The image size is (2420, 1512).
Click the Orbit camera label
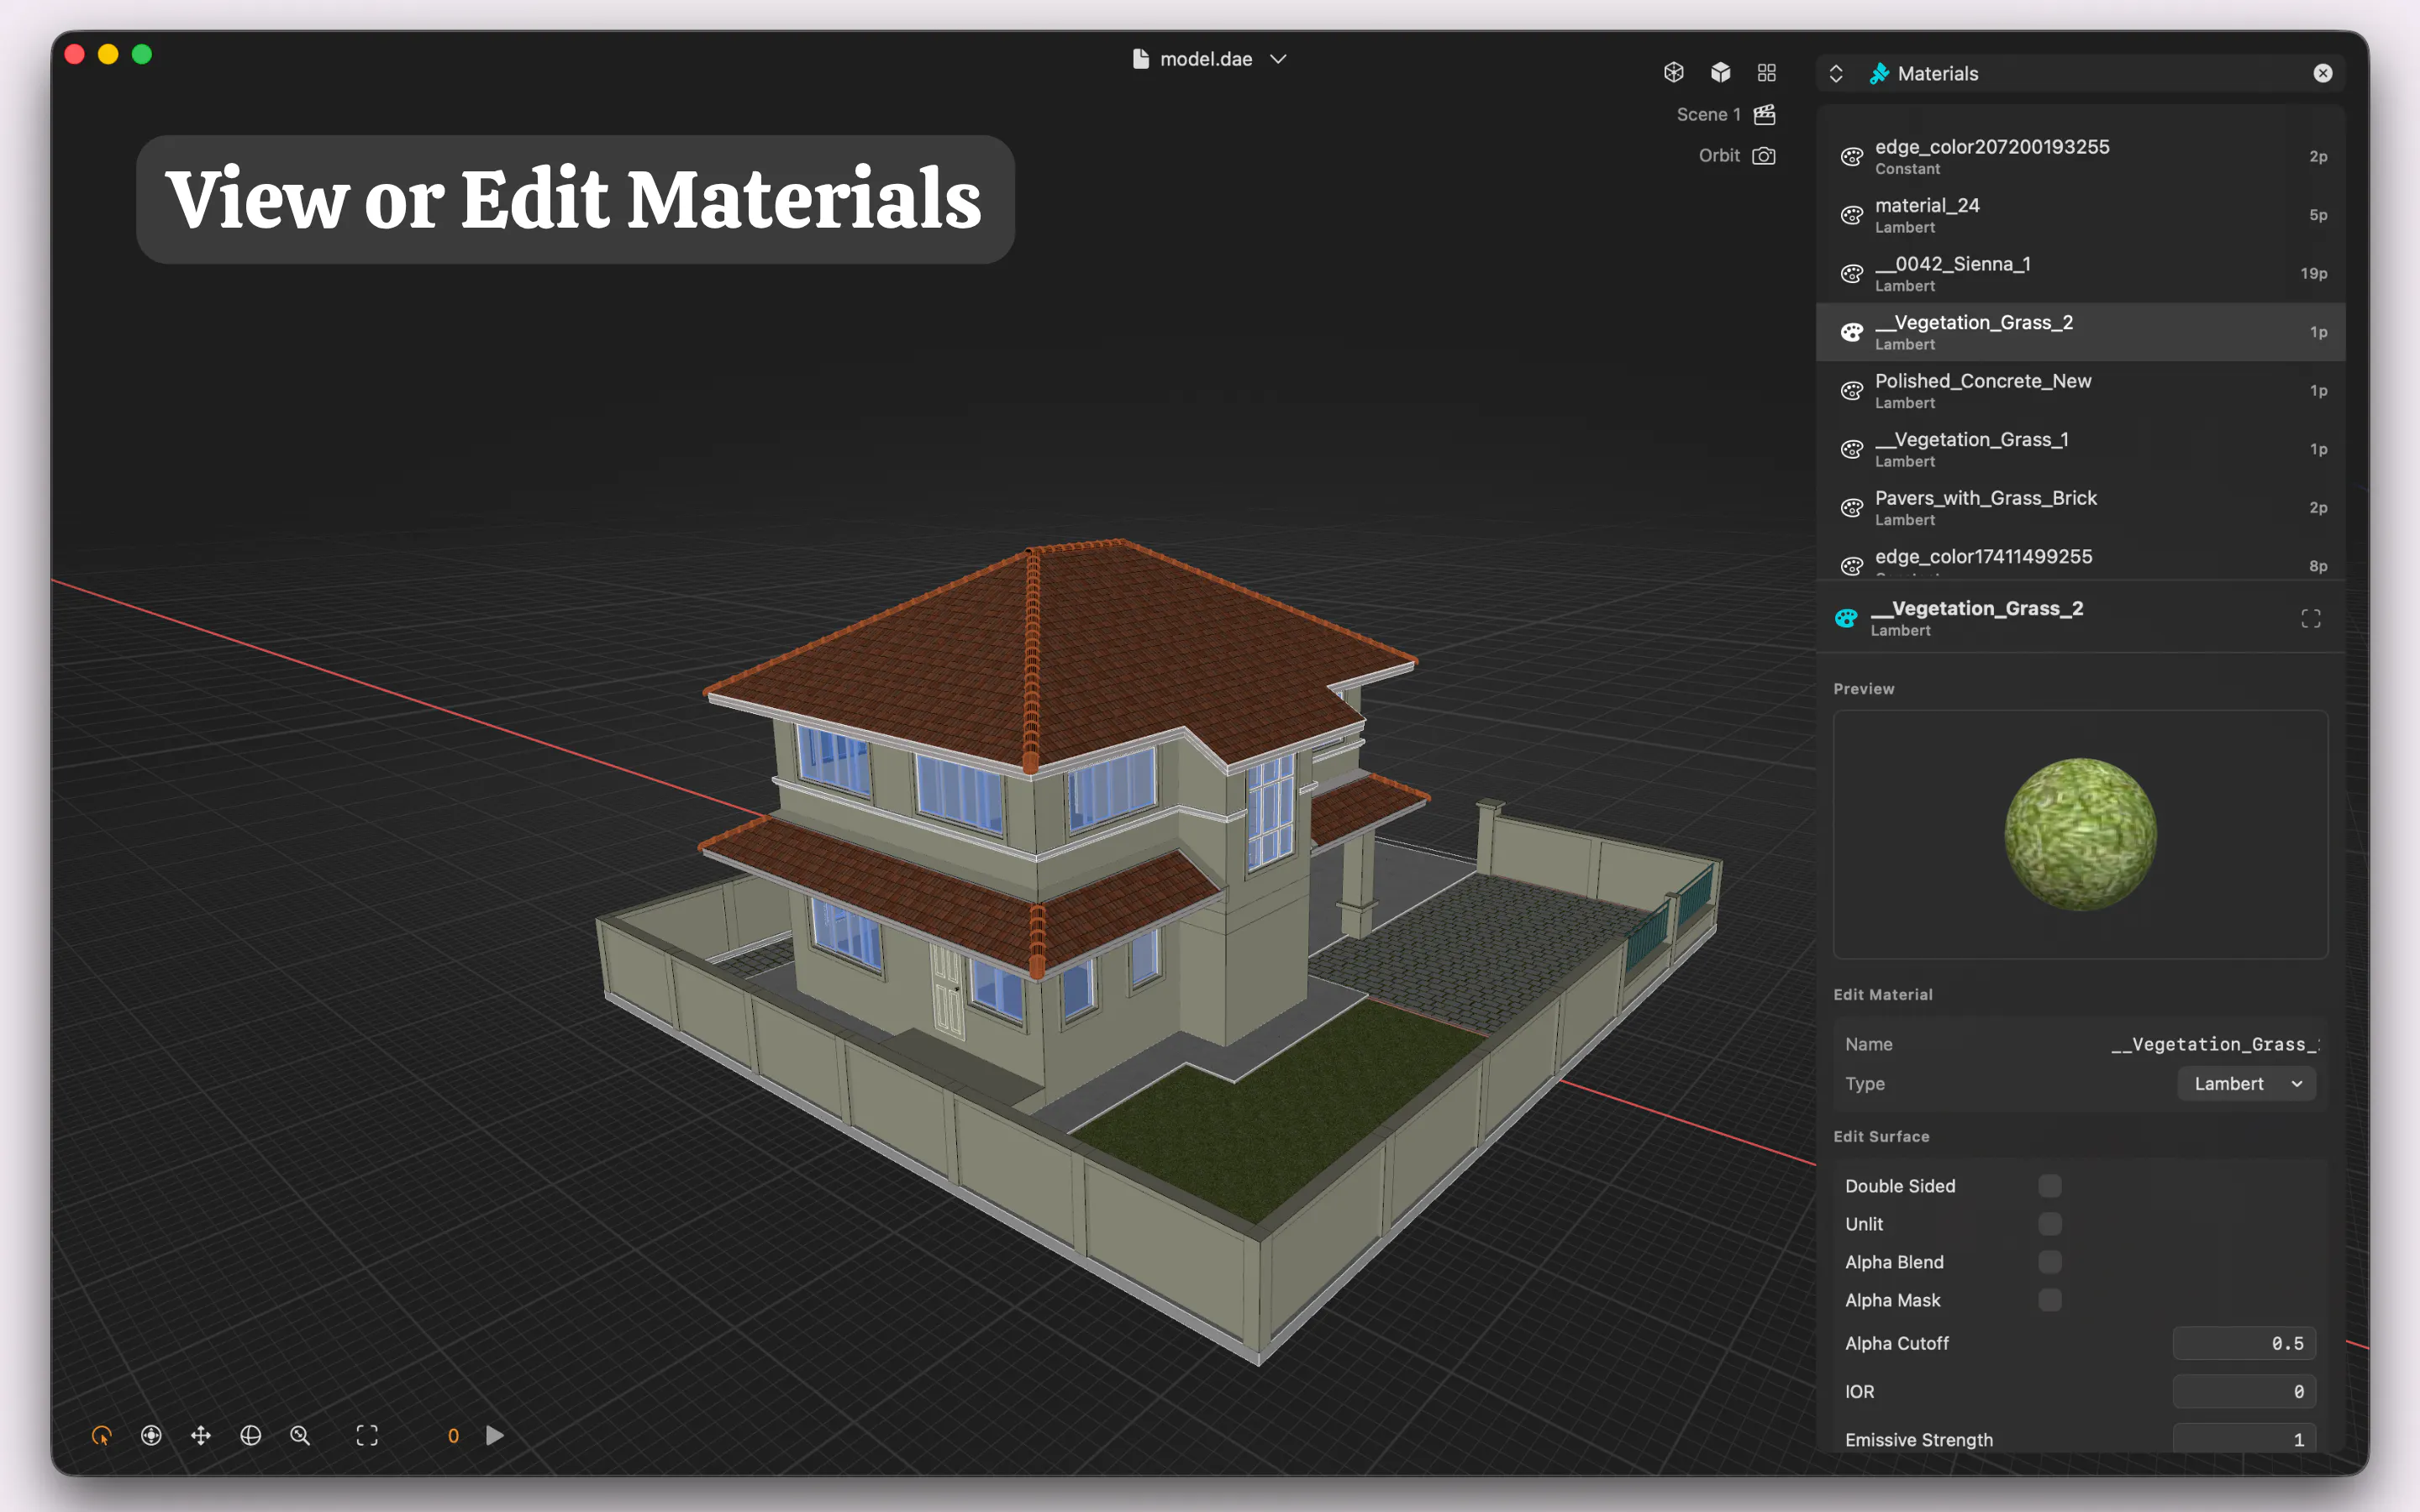[1719, 156]
